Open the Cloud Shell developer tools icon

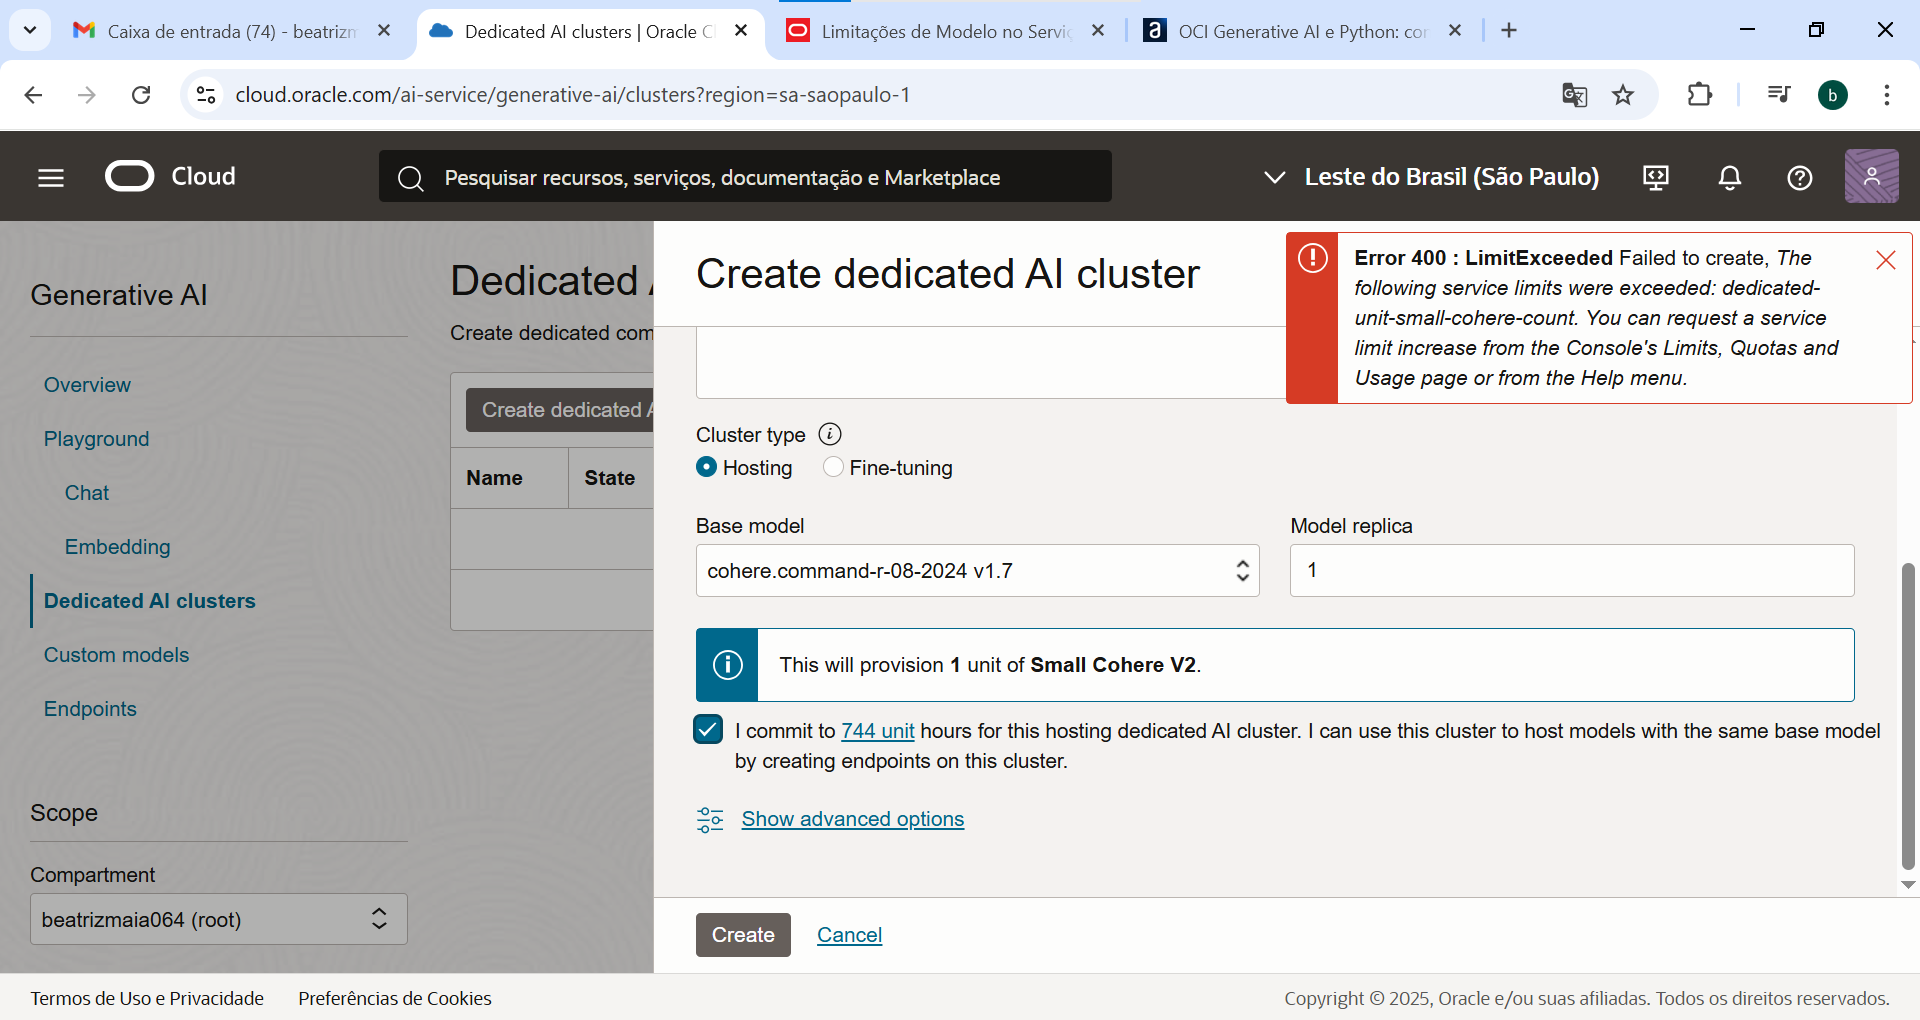pyautogui.click(x=1656, y=177)
